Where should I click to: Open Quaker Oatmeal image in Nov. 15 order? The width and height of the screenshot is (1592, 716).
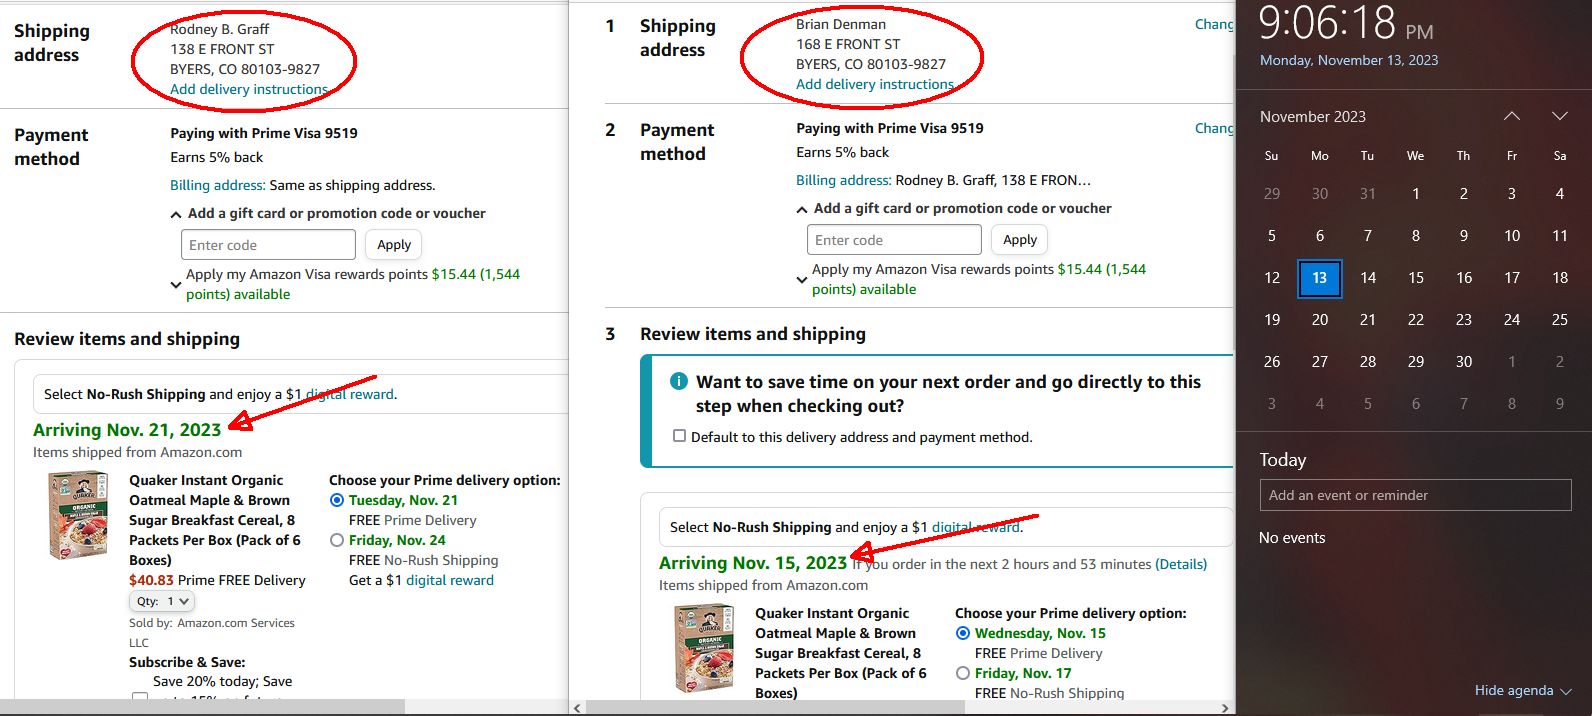pyautogui.click(x=704, y=649)
